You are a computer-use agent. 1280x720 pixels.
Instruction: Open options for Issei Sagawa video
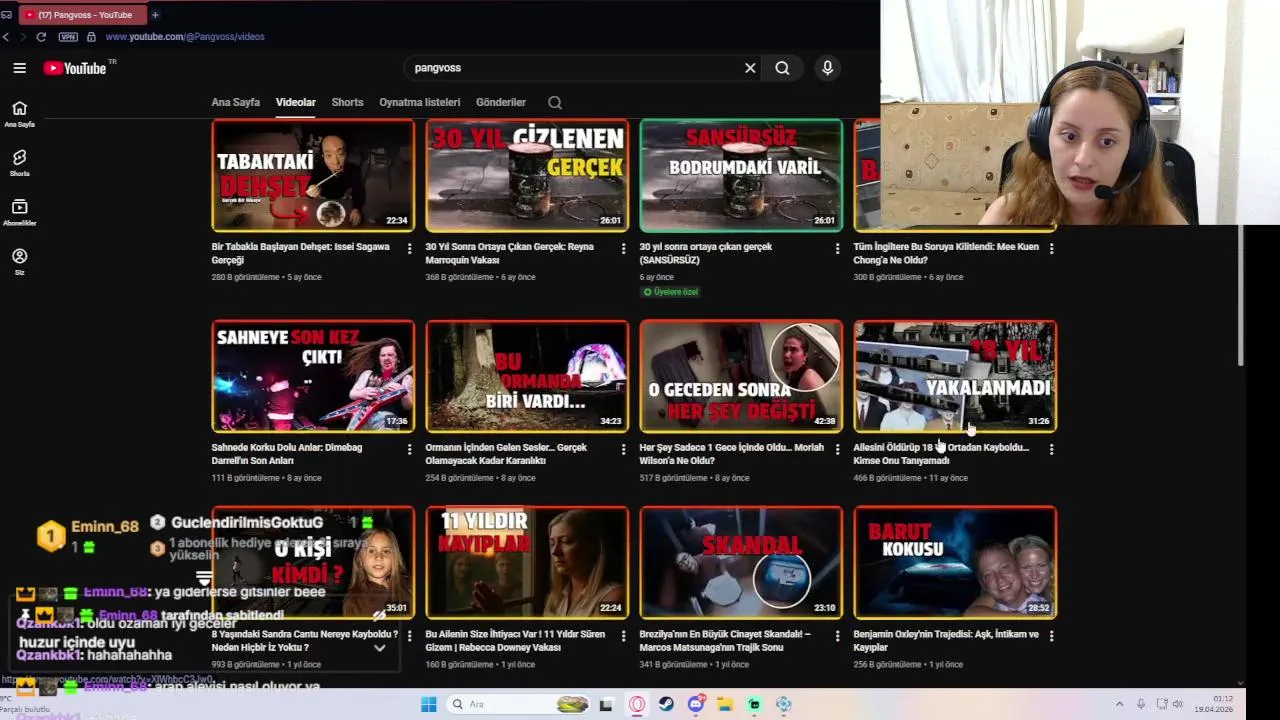point(409,248)
